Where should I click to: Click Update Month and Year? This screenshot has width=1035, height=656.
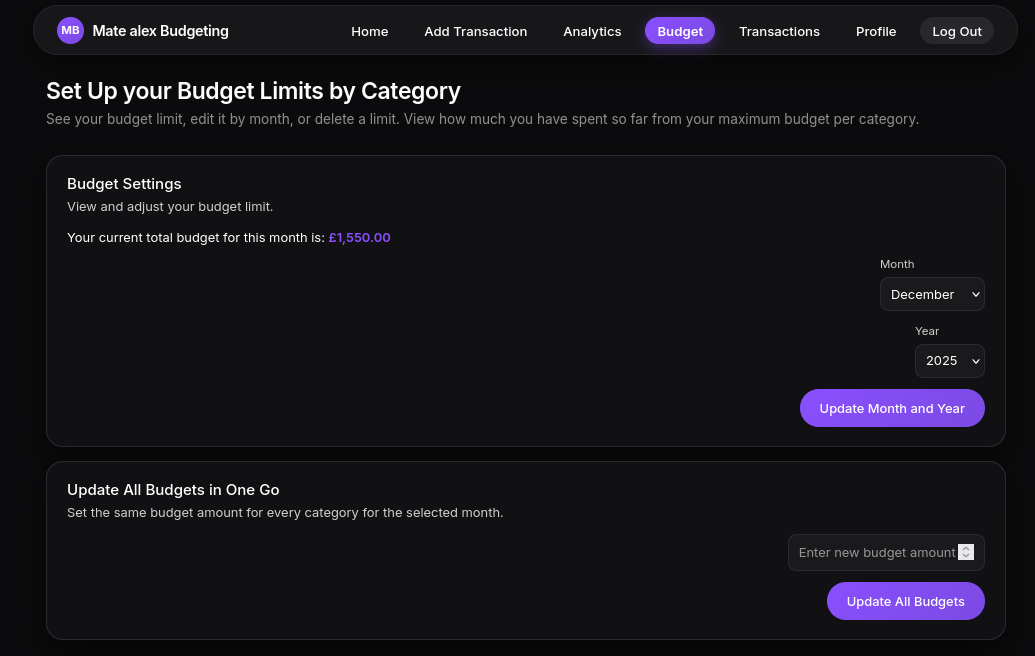click(x=891, y=408)
